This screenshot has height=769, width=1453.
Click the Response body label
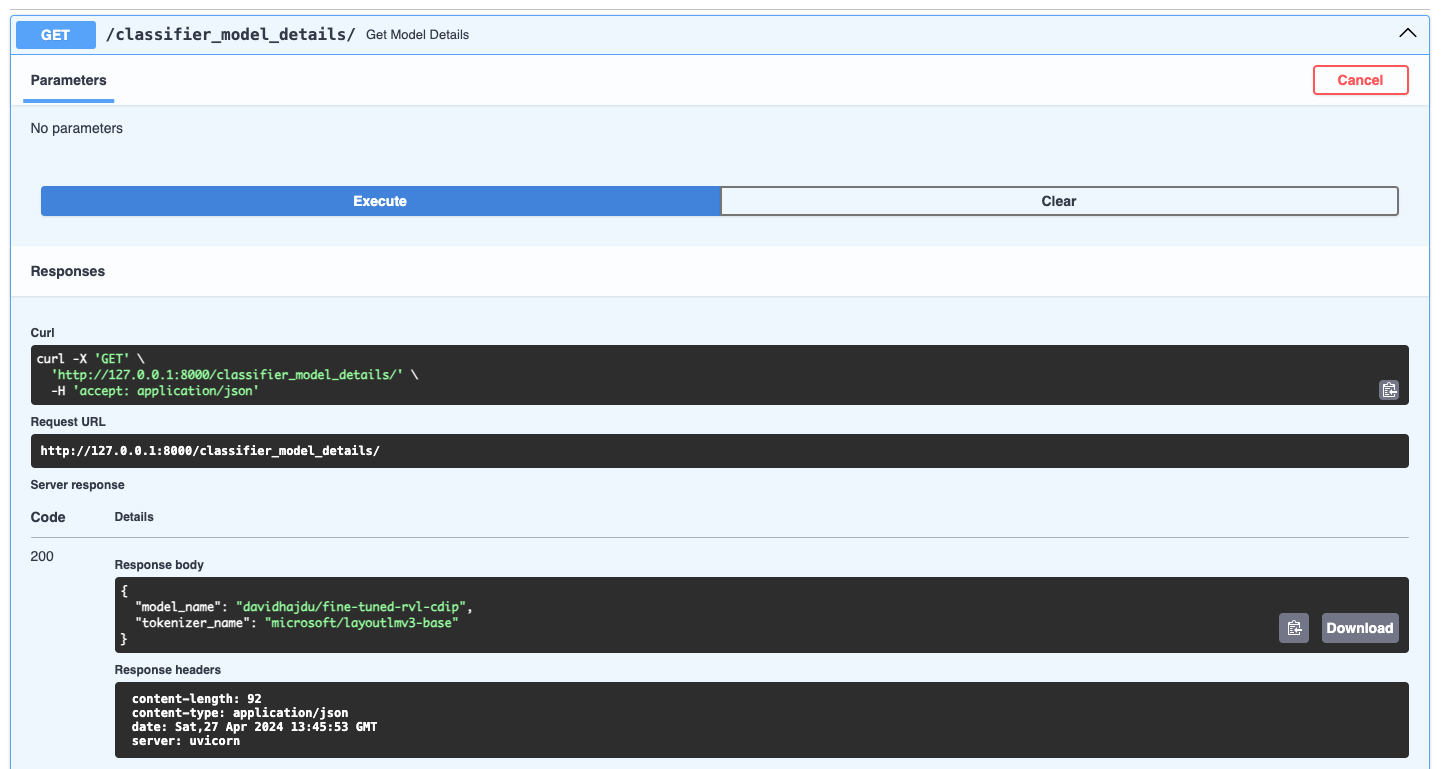point(159,565)
